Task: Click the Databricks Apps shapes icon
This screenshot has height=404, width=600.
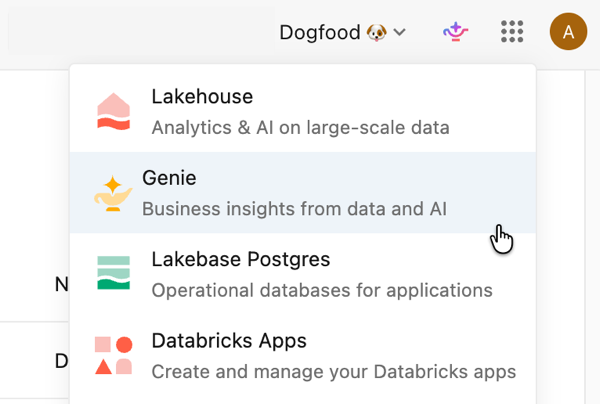Action: click(x=114, y=355)
